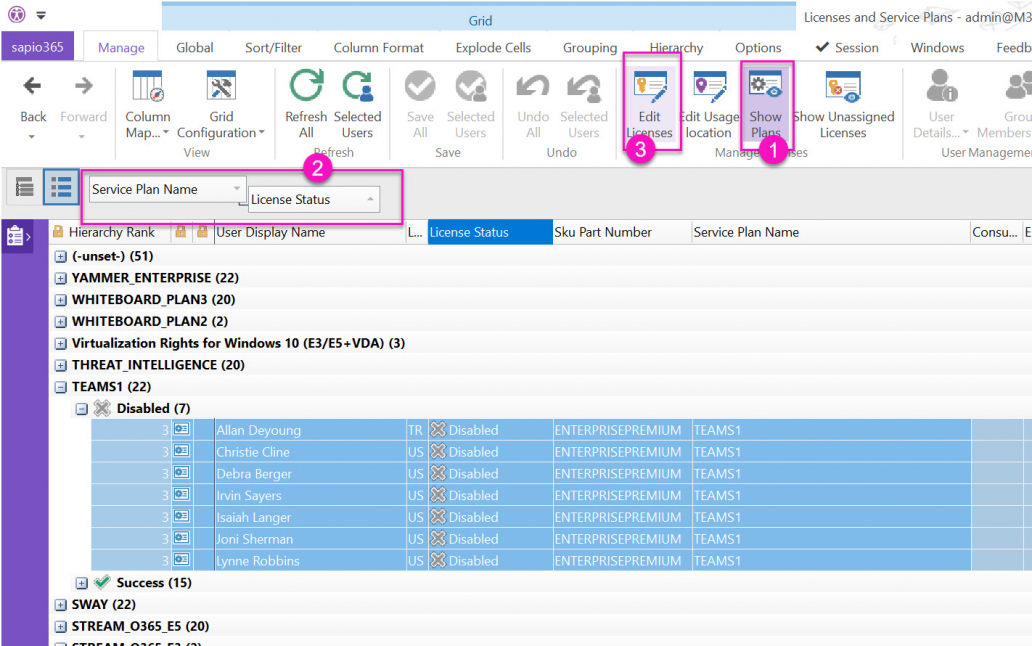Click the Disabled group X icon
The width and height of the screenshot is (1032, 646).
(x=102, y=409)
